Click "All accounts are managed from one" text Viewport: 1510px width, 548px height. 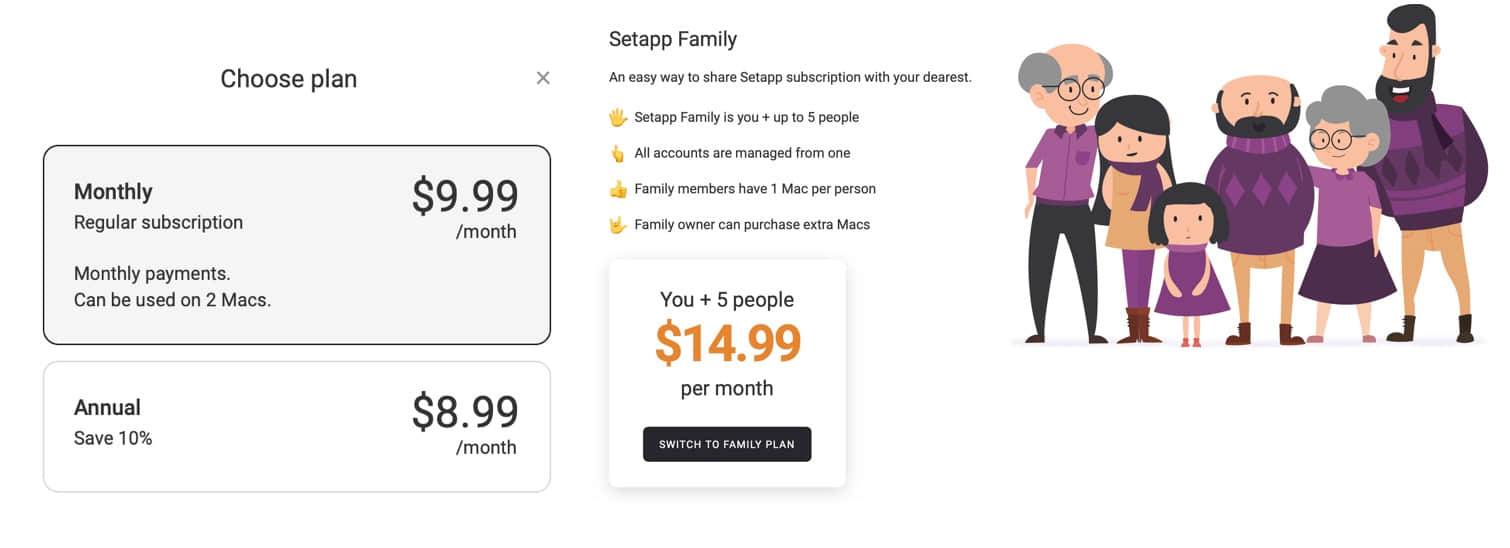click(742, 153)
